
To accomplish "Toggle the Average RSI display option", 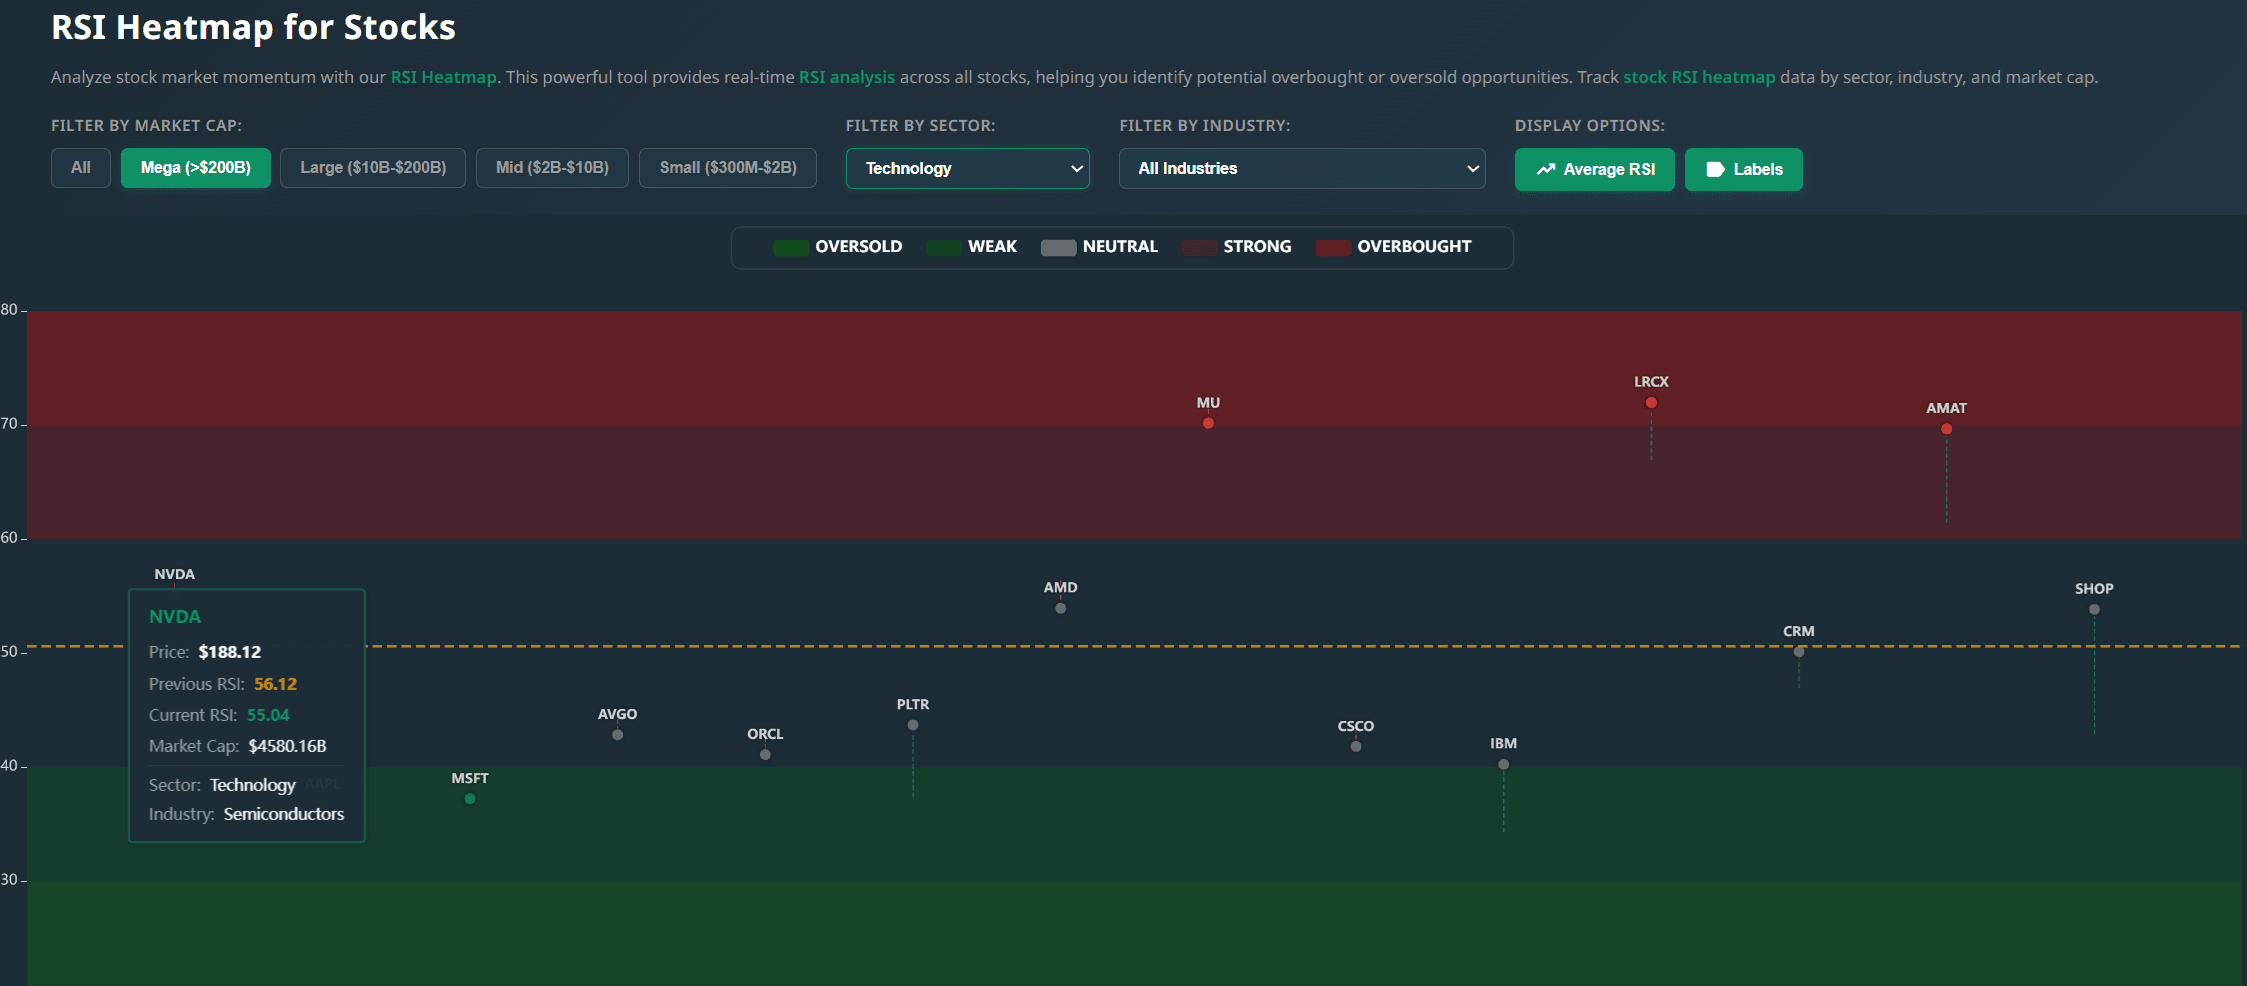I will [x=1594, y=169].
